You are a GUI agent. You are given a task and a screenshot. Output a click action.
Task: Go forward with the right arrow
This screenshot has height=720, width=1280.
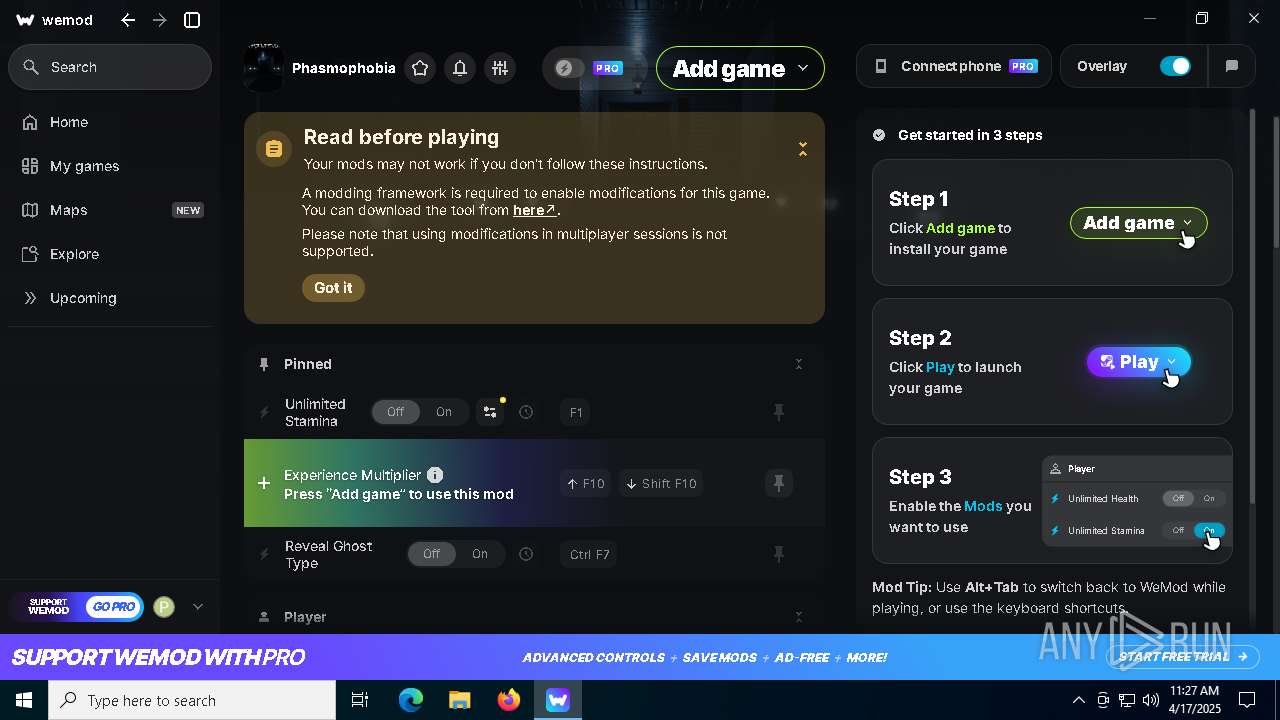[160, 20]
